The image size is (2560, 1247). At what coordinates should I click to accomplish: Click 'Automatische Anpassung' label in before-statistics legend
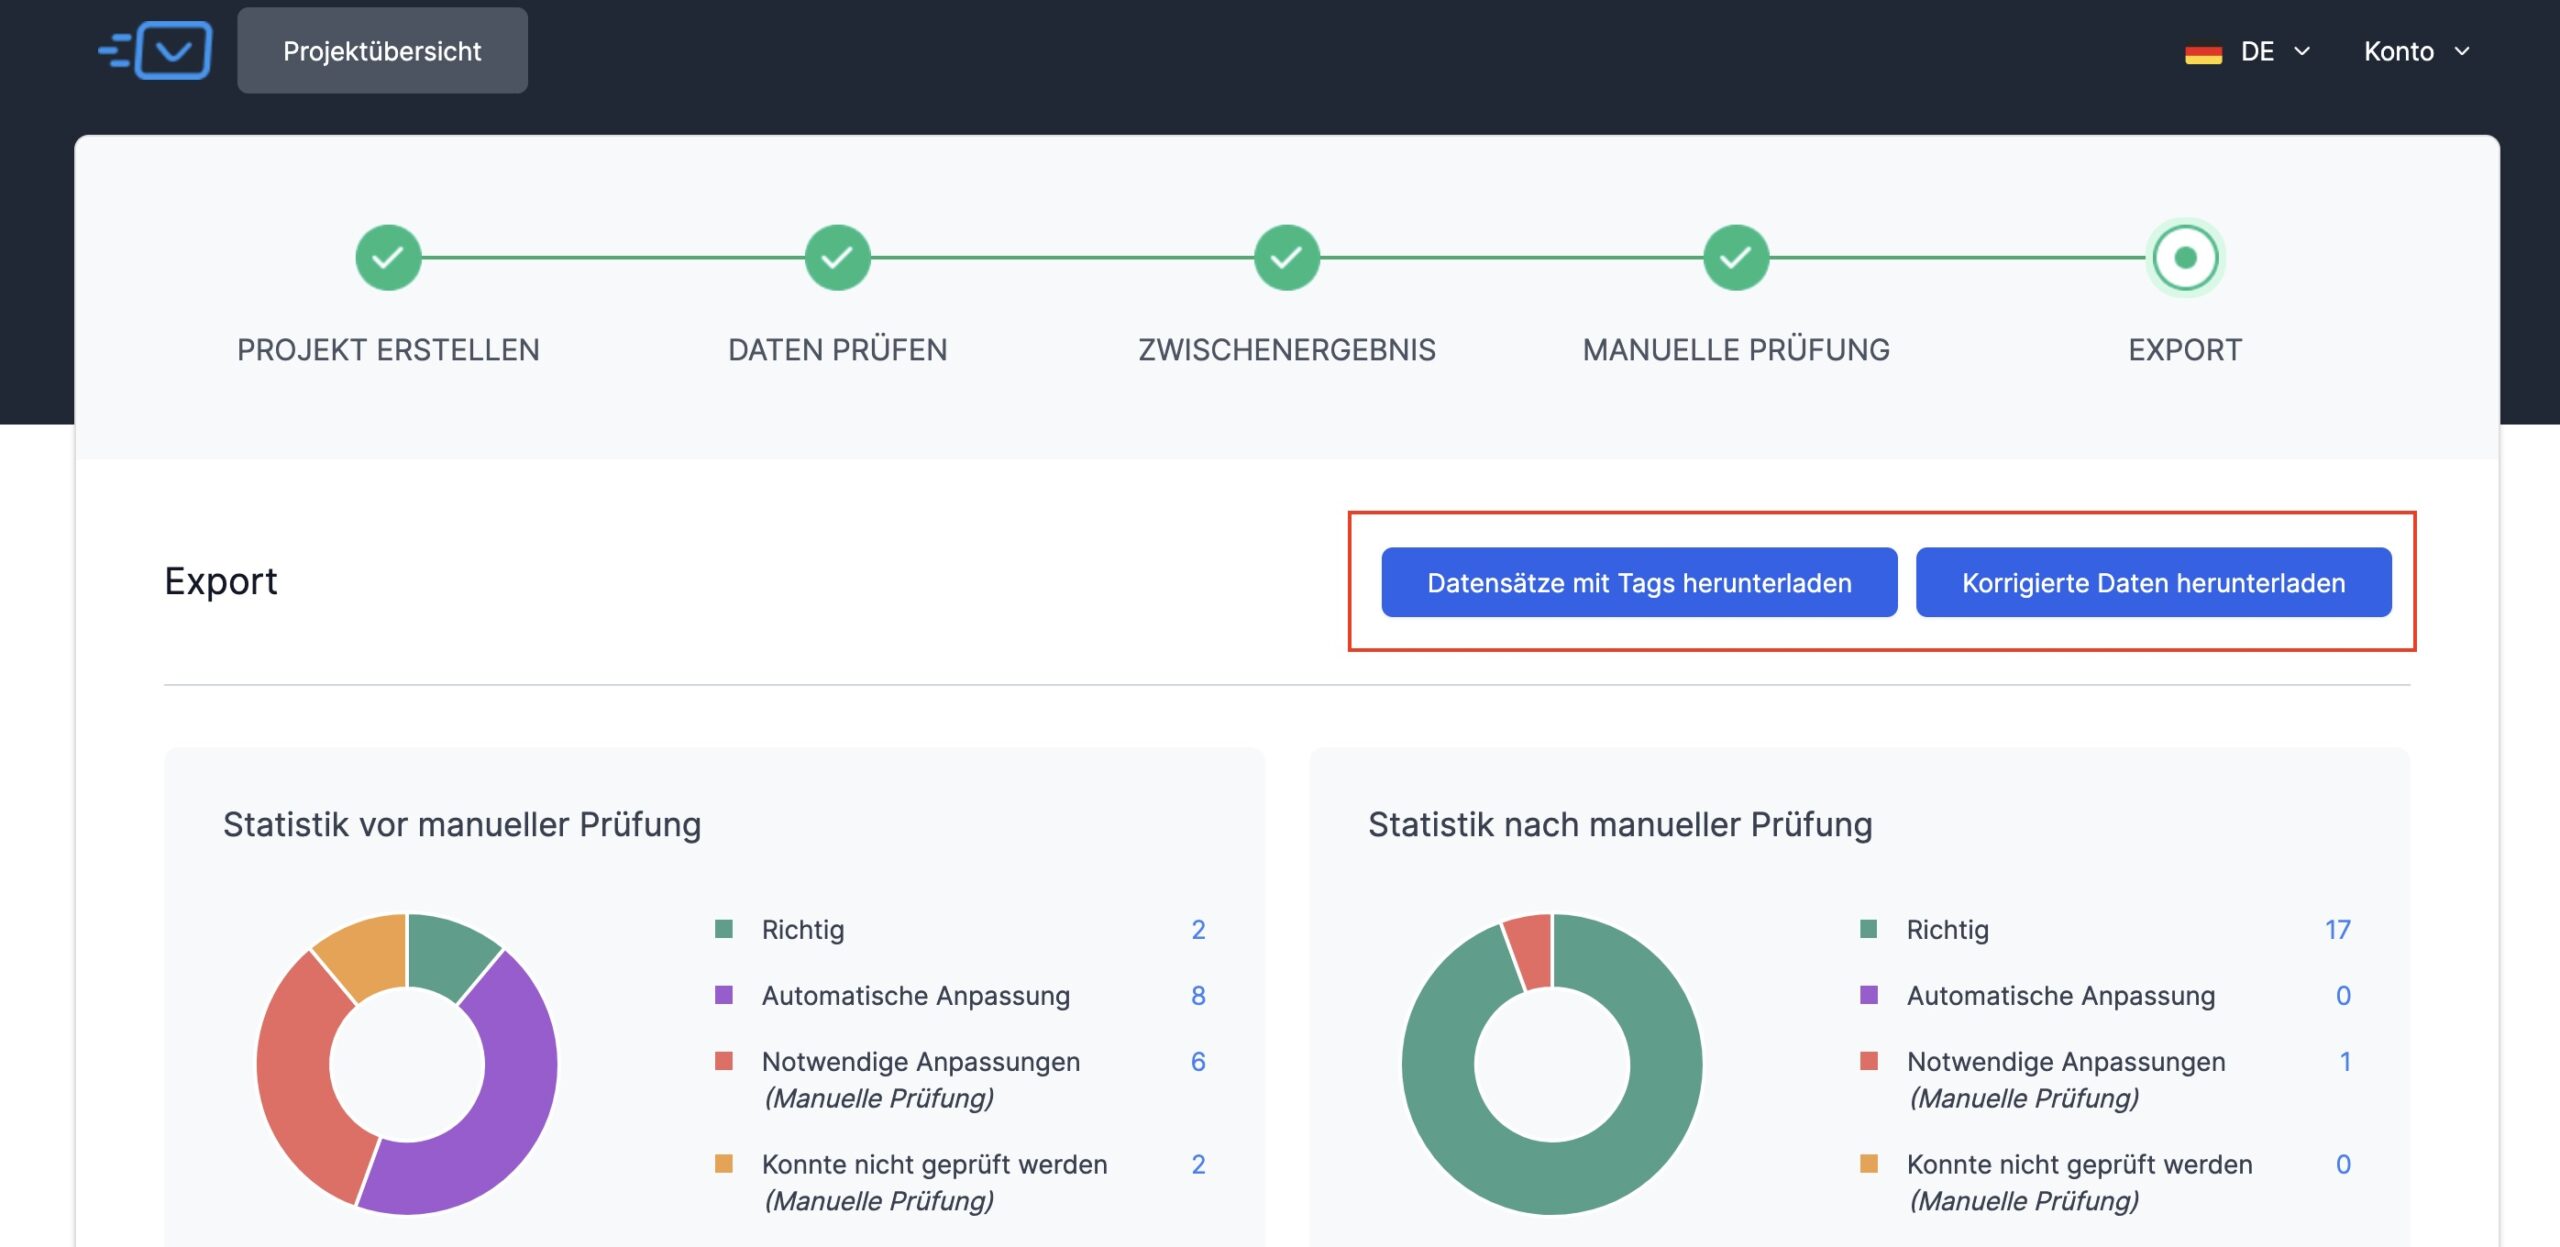click(x=916, y=996)
